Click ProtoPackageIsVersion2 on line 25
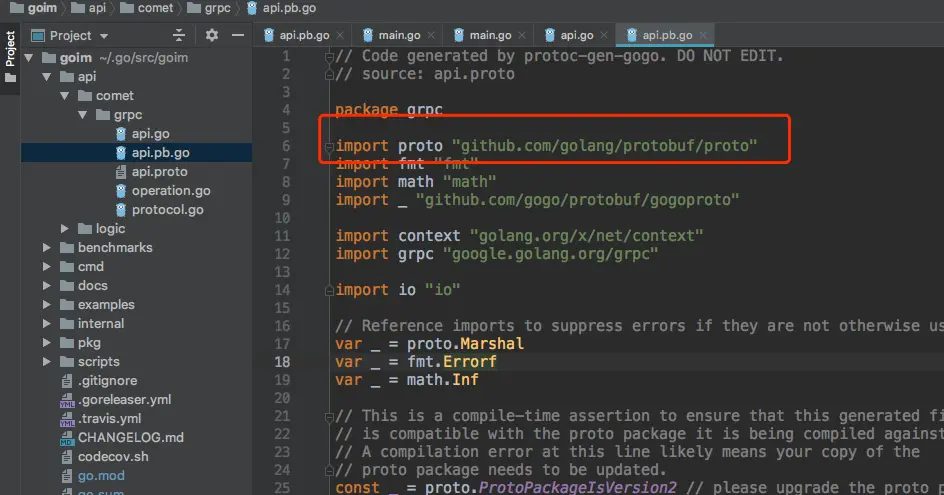 [x=577, y=487]
